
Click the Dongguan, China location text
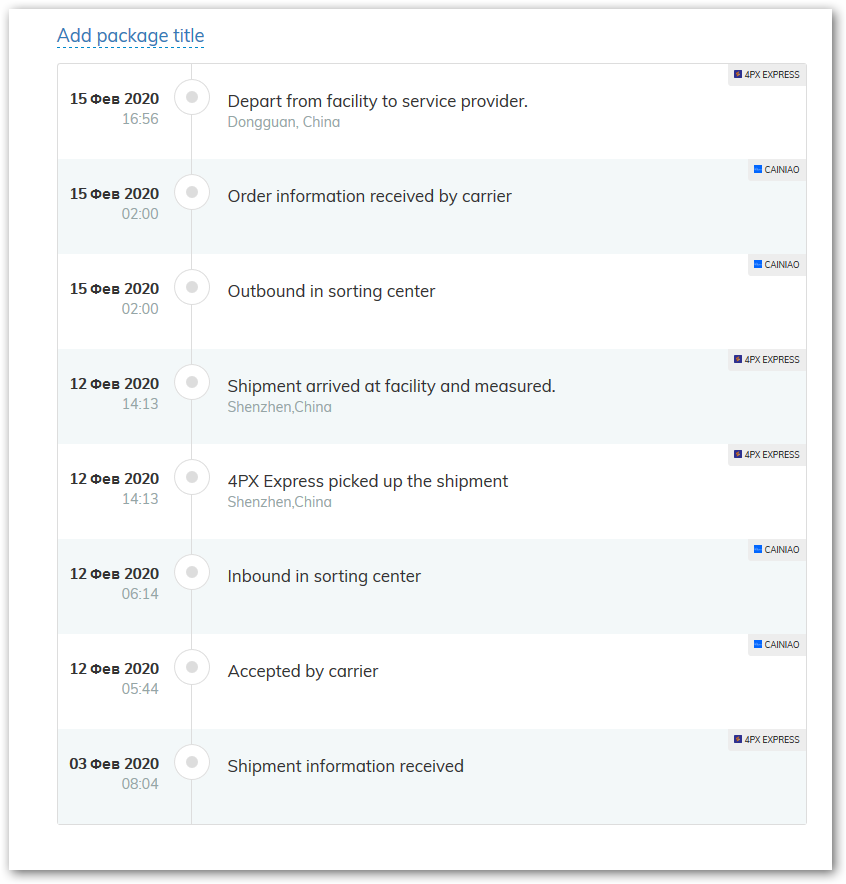tap(284, 122)
